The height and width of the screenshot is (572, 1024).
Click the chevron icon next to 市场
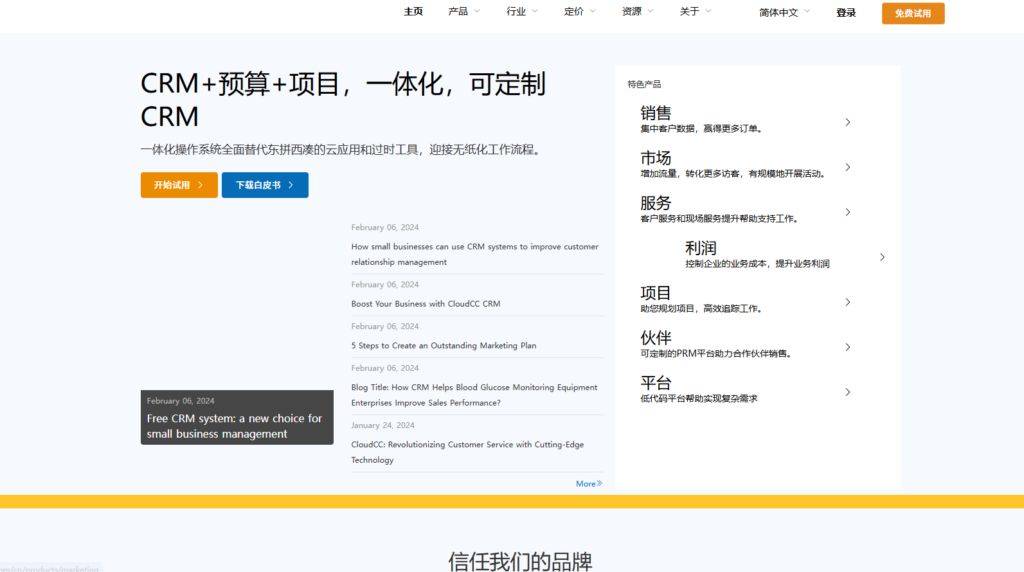tap(847, 167)
